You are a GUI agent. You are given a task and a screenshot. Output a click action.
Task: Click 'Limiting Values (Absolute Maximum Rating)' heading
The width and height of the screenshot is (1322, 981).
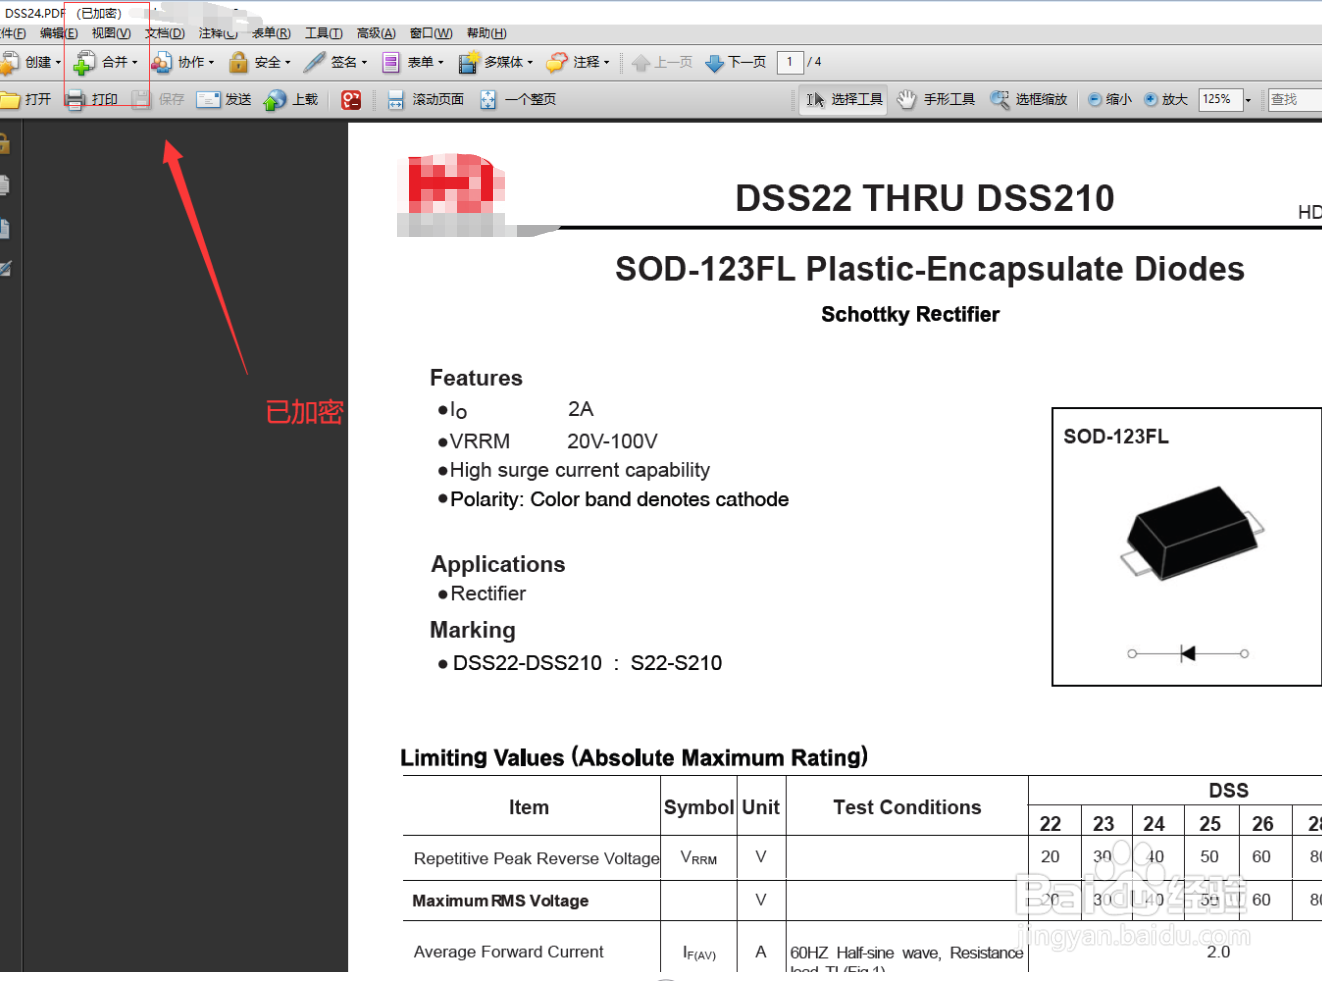click(634, 757)
